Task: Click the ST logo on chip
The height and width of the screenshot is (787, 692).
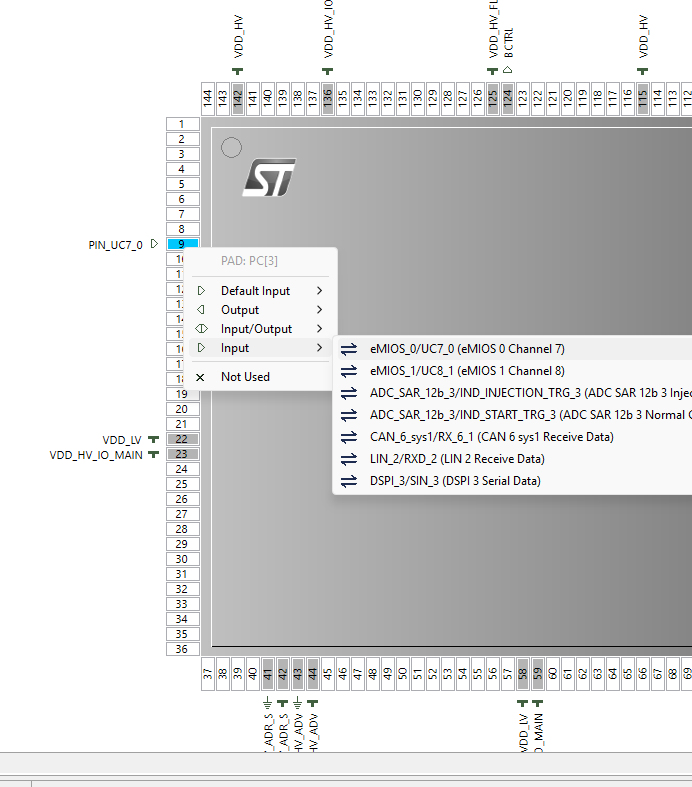Action: pos(269,178)
